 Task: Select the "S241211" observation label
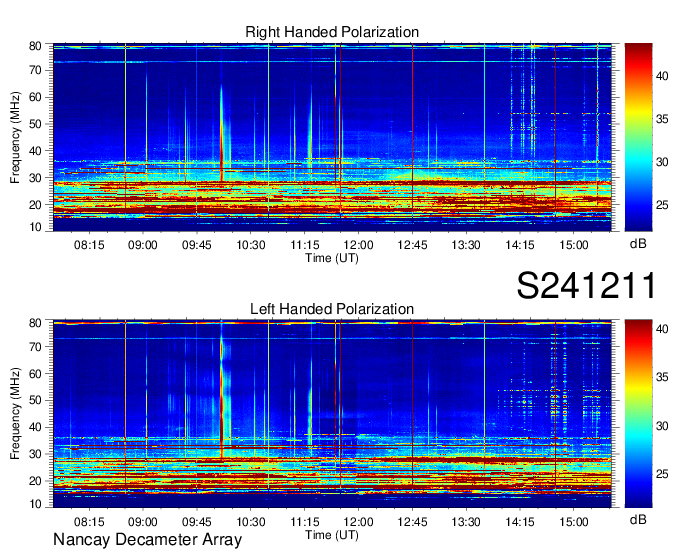coord(586,285)
